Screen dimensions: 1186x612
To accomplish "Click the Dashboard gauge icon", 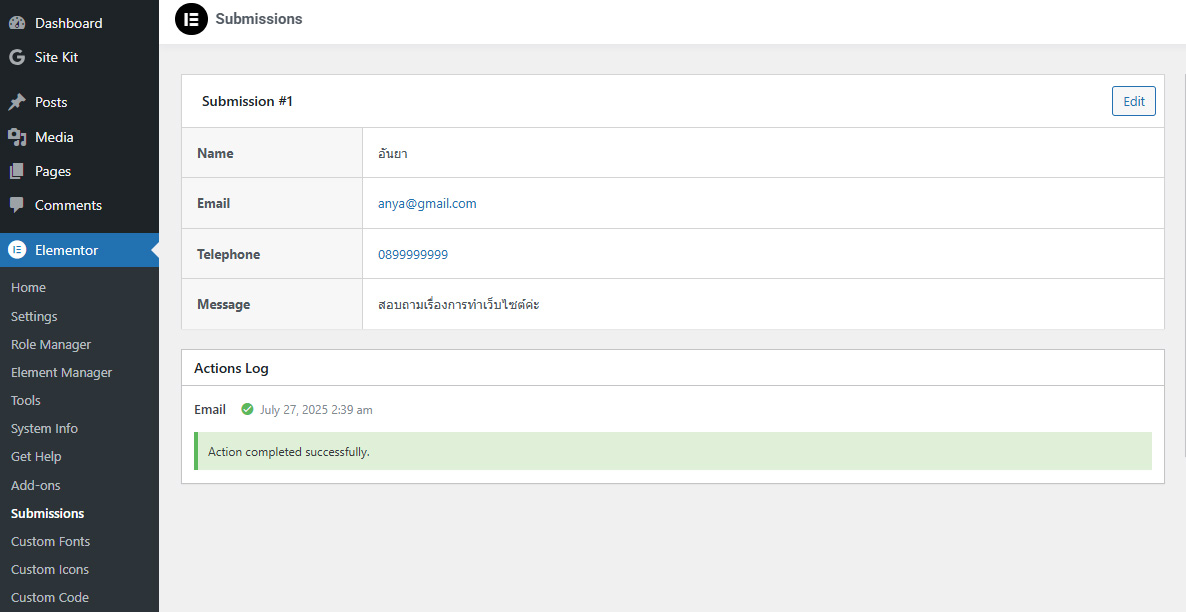I will point(17,23).
